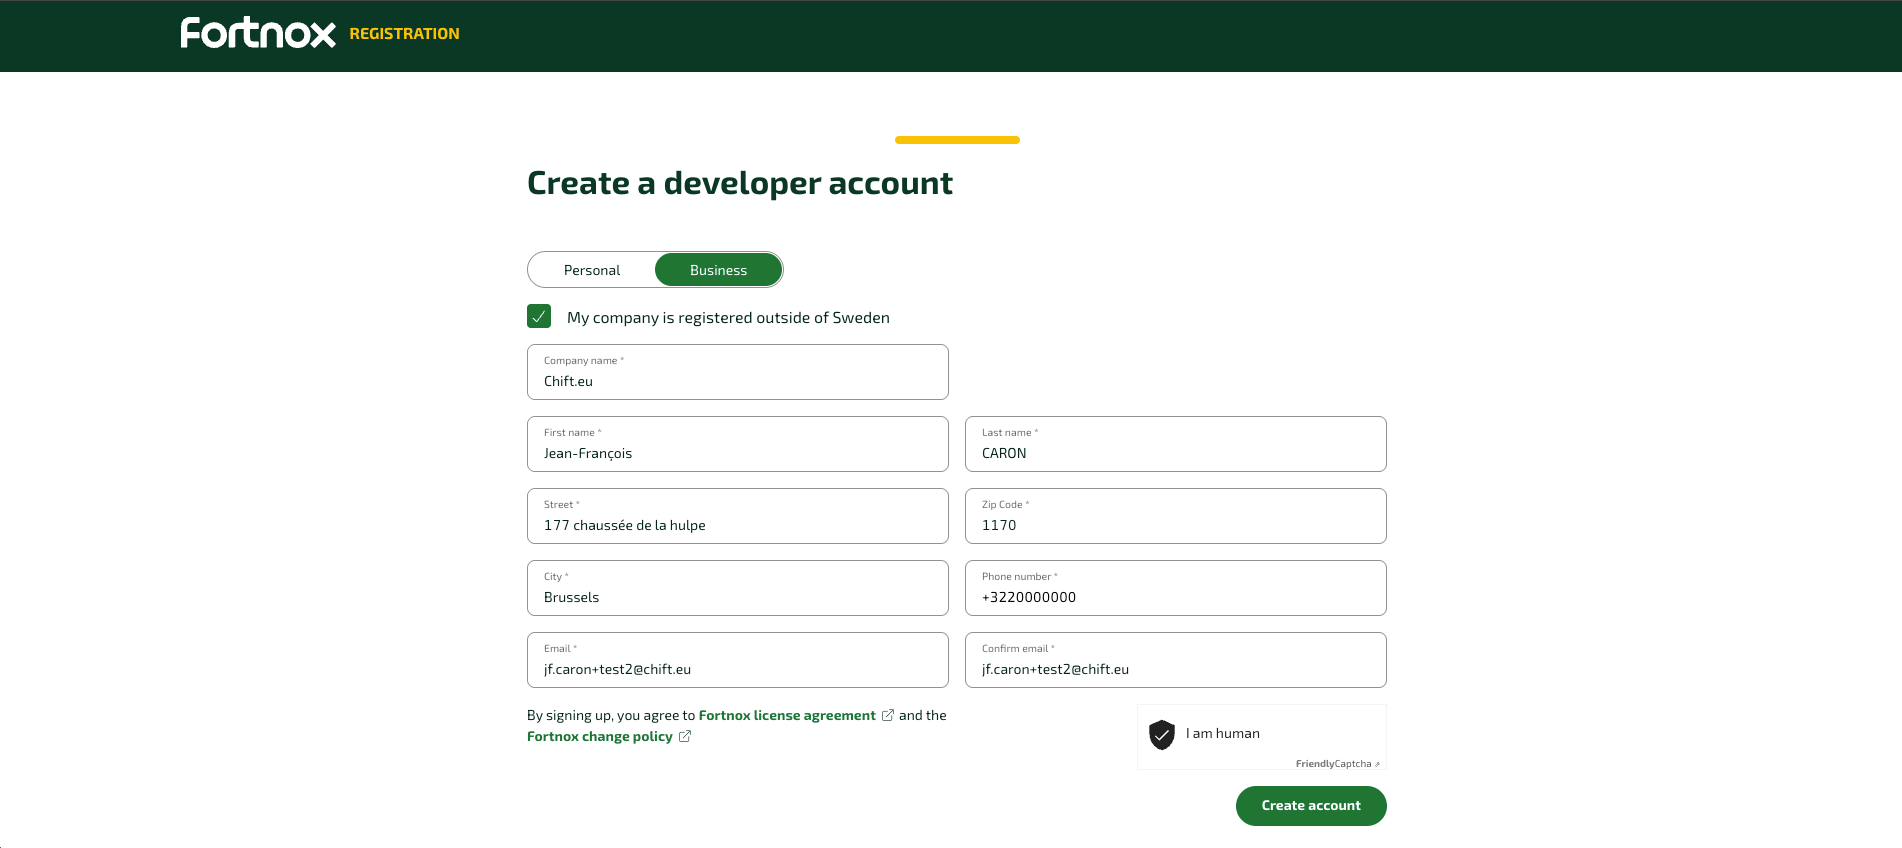Switch to Personal account type
1902x848 pixels.
[x=592, y=270]
